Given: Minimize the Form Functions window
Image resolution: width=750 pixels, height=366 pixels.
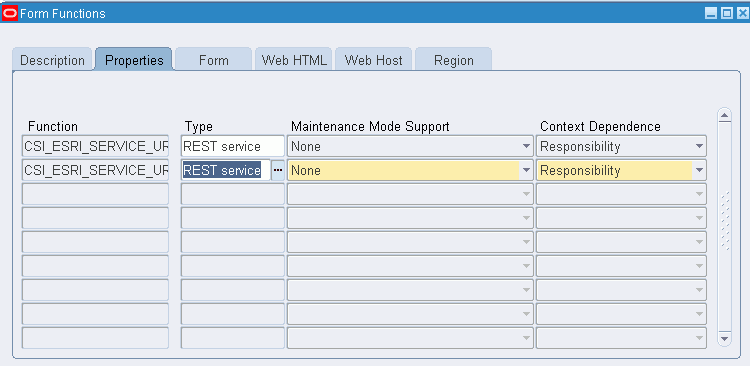Looking at the screenshot, I should (x=711, y=14).
